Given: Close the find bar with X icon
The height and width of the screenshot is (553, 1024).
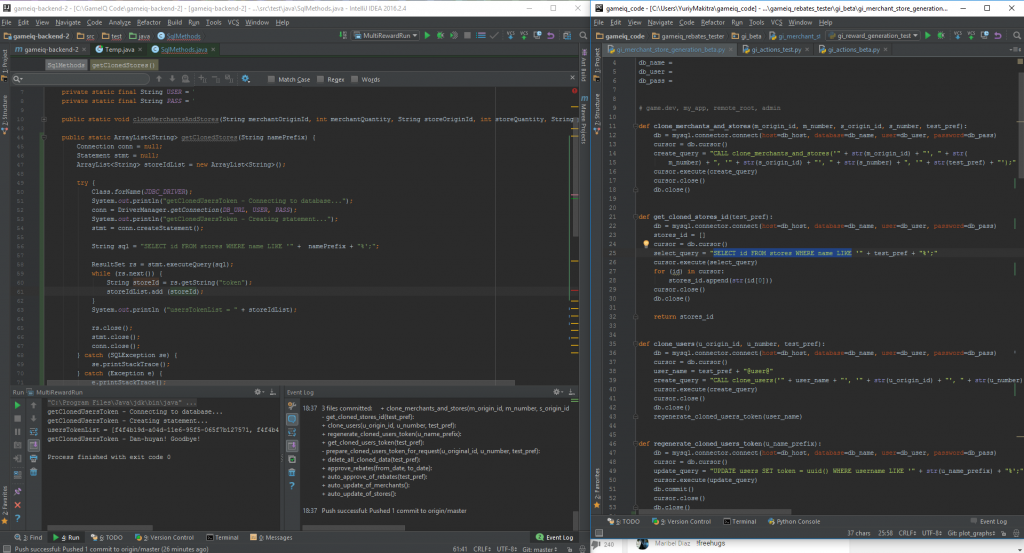Looking at the screenshot, I should pos(573,78).
